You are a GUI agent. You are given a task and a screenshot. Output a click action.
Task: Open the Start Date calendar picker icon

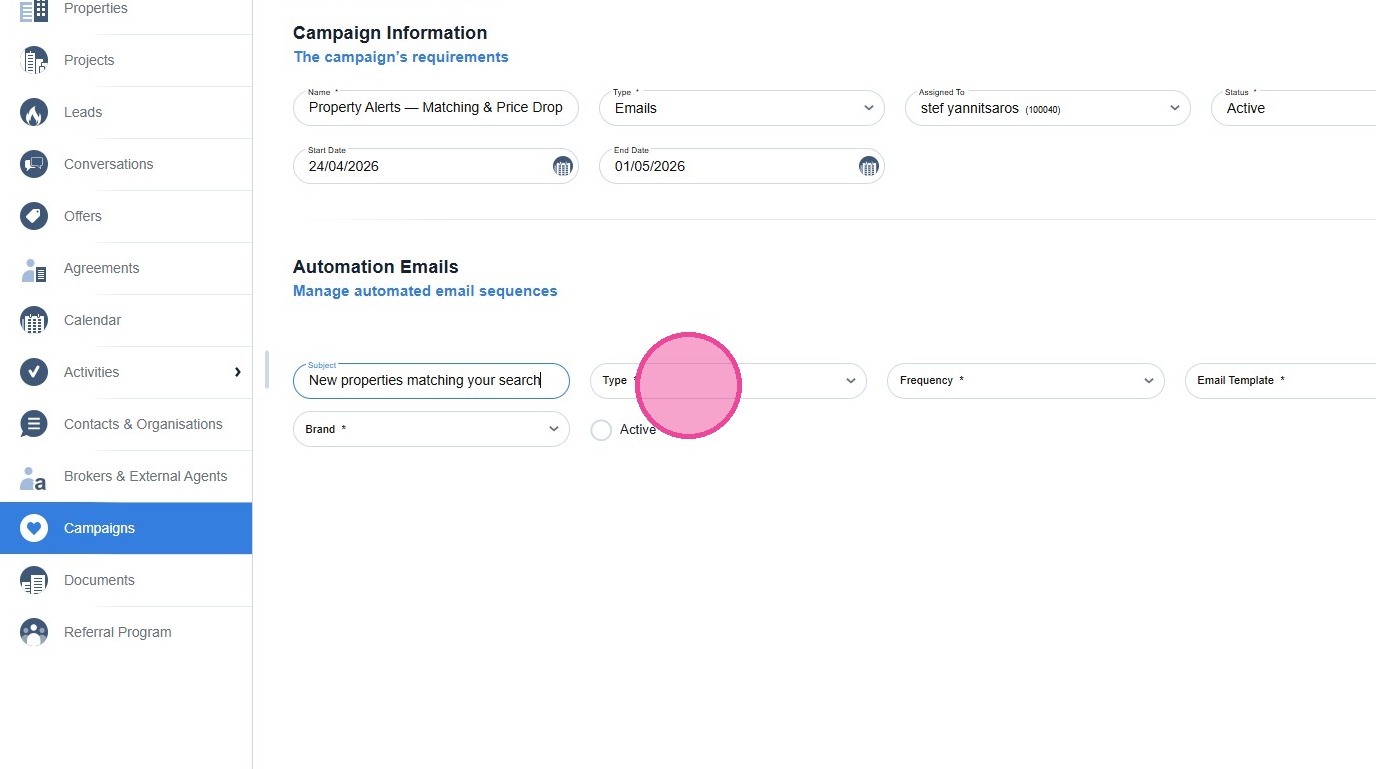pos(562,166)
